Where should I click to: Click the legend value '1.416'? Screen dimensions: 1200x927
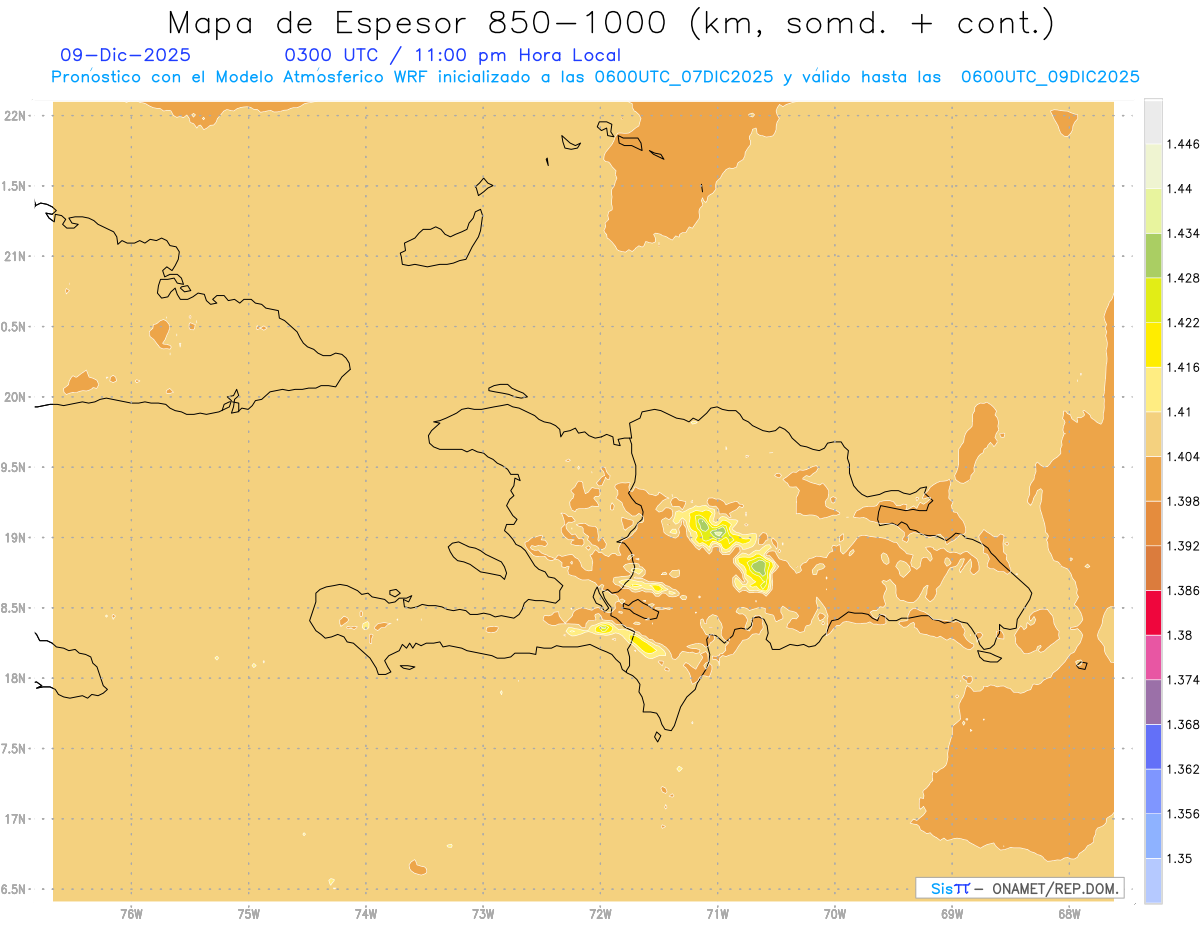point(1182,367)
